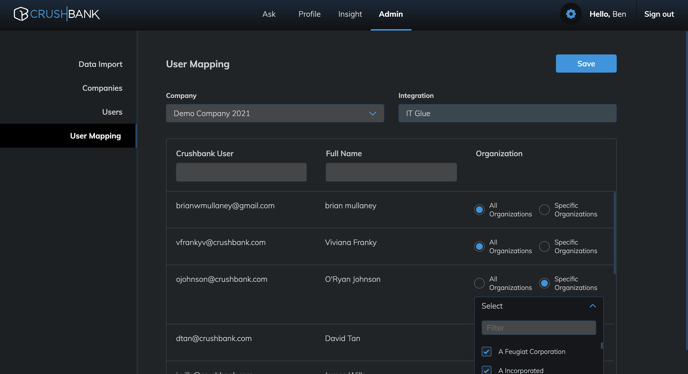Click the Sign out link
The height and width of the screenshot is (374, 688).
[x=659, y=14]
